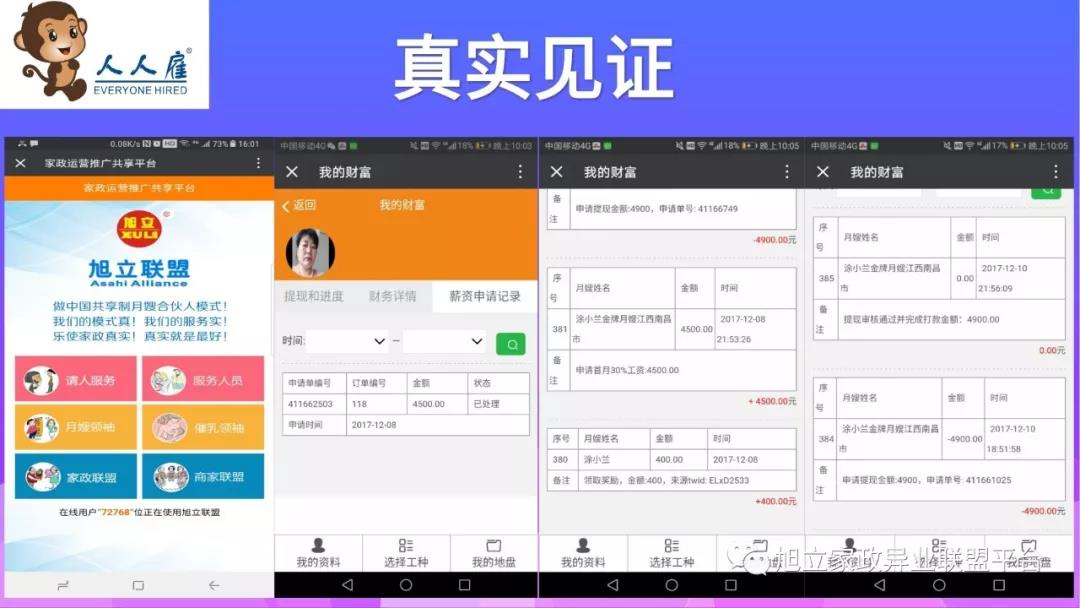
Task: Select the red 0.00元 total
Action: 1052,350
